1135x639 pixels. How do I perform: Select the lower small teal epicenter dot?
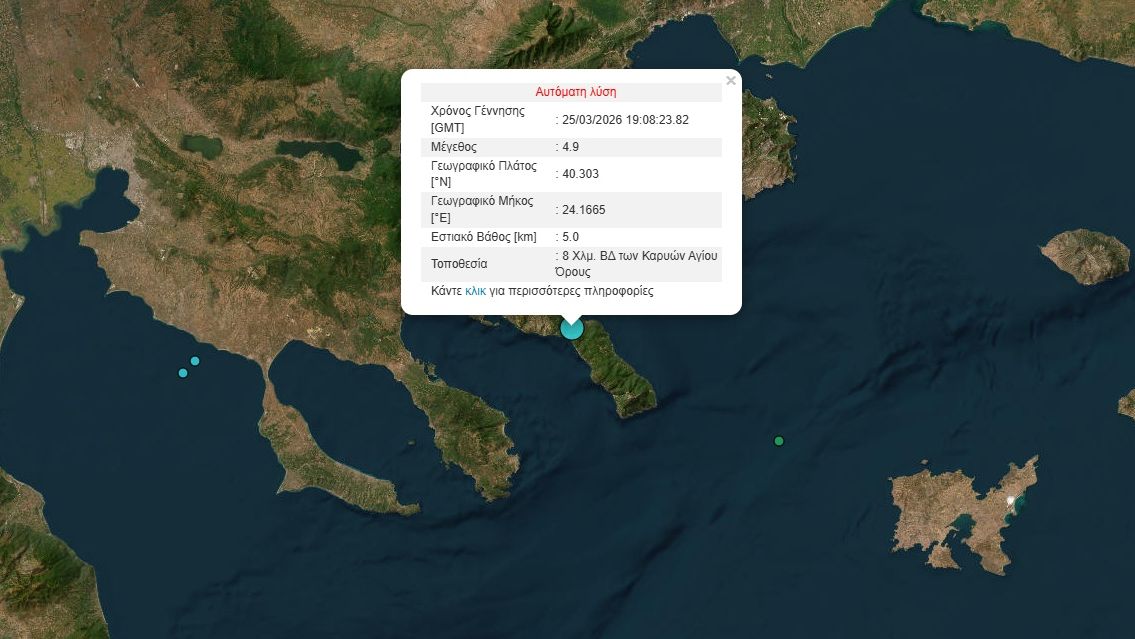click(x=183, y=373)
